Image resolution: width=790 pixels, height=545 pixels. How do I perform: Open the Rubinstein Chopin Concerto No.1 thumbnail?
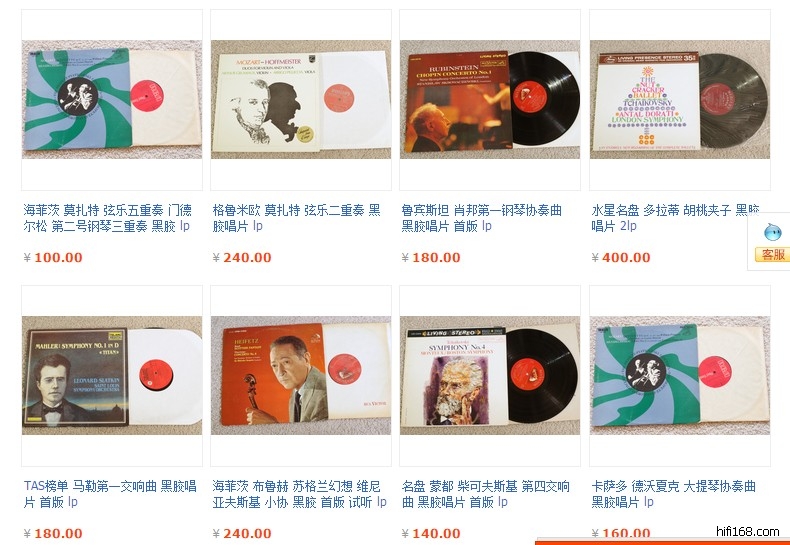(x=490, y=100)
